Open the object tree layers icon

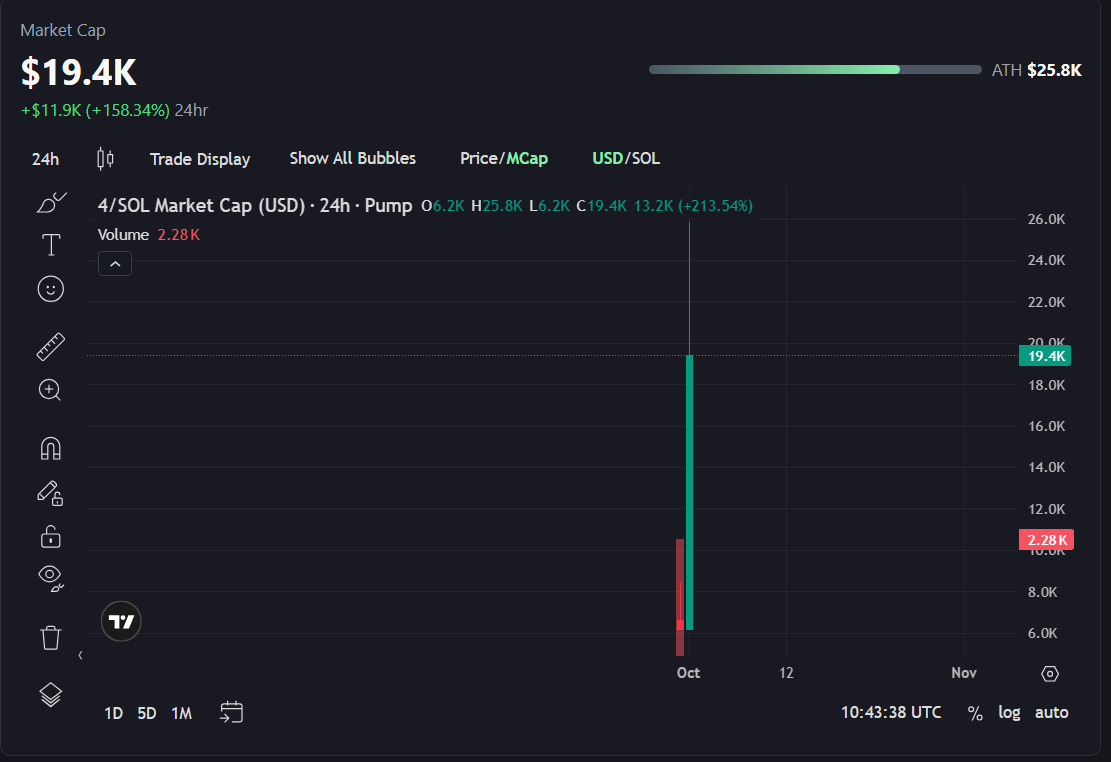[x=50, y=694]
